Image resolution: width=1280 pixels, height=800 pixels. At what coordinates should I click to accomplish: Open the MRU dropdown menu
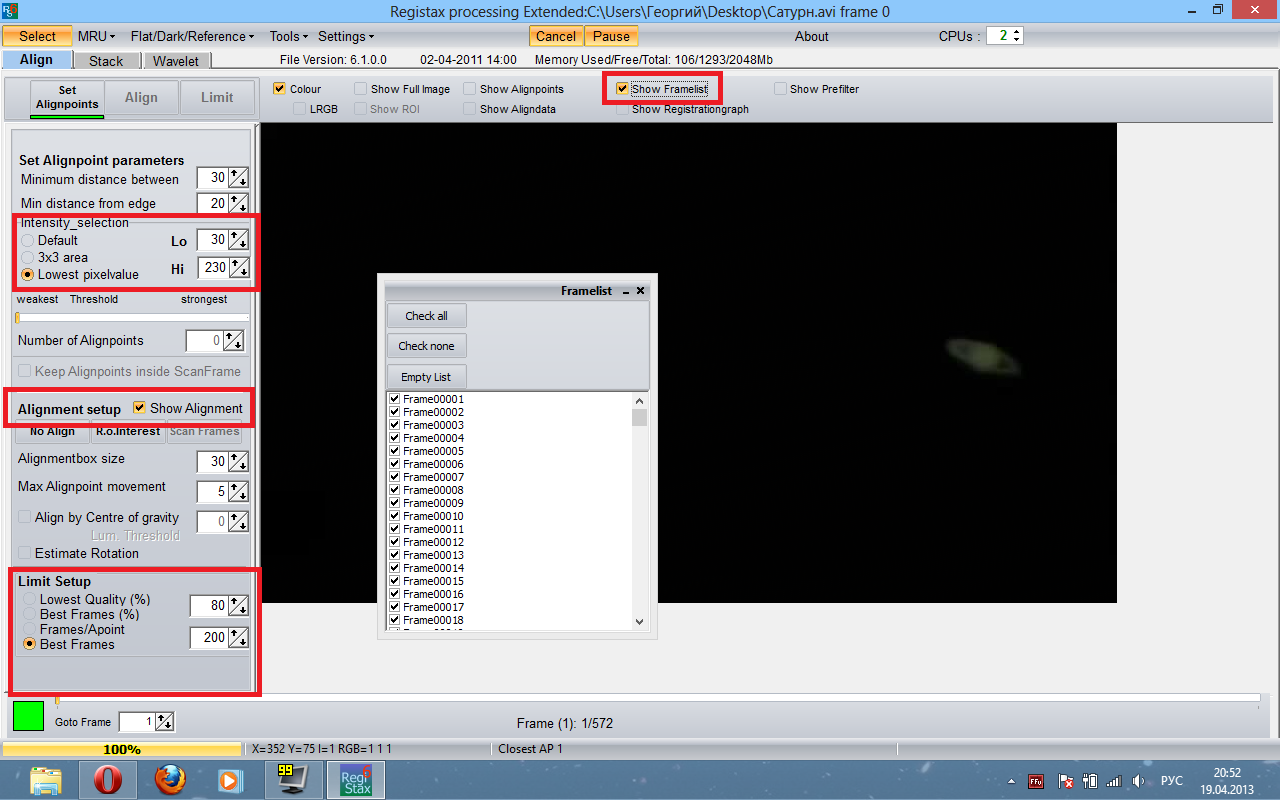(x=97, y=36)
